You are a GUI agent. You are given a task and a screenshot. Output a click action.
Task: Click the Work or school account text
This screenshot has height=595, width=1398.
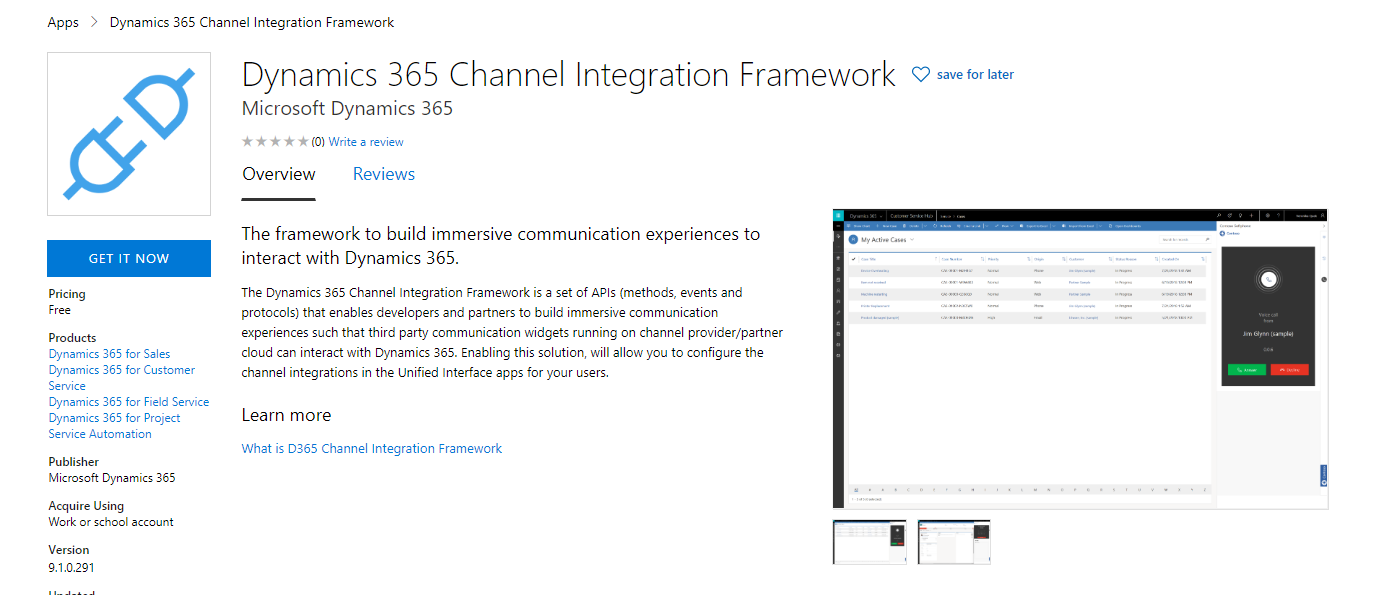111,522
